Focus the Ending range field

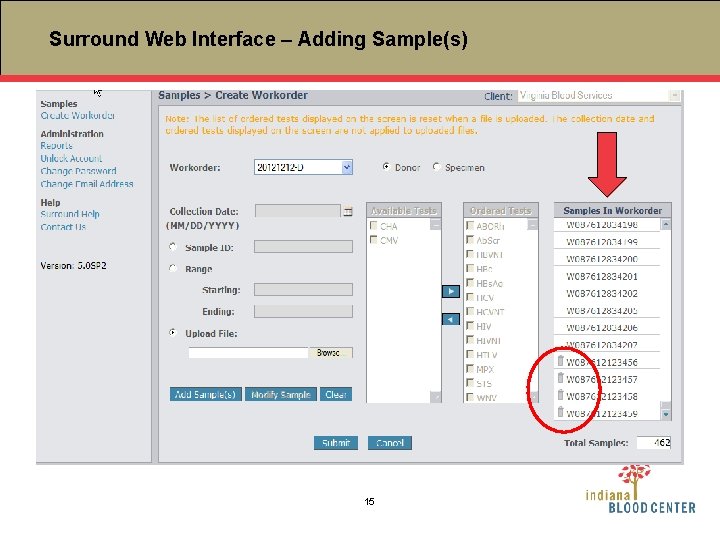303,311
